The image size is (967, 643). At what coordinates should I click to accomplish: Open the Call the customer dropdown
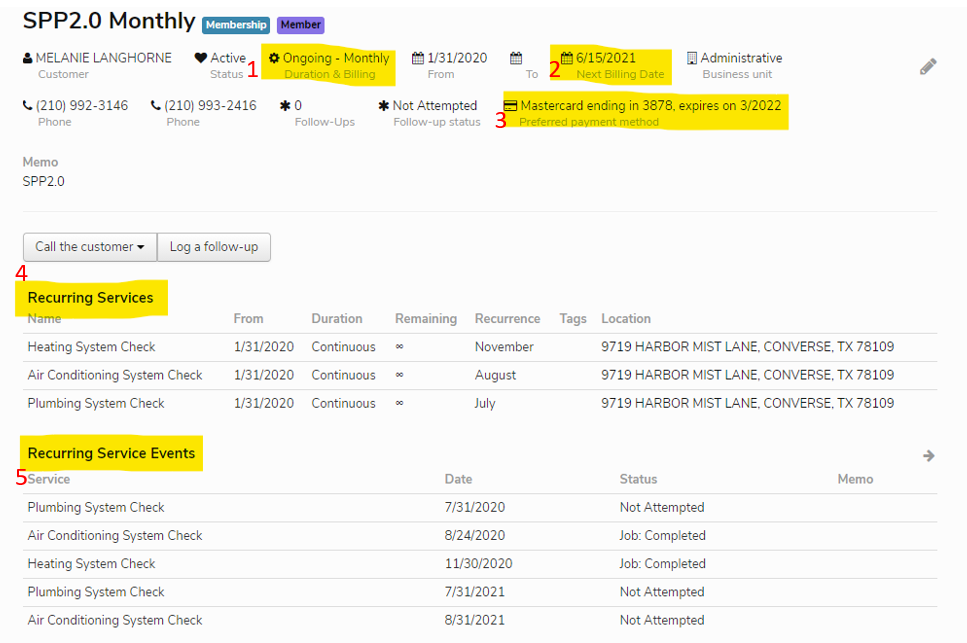[90, 247]
